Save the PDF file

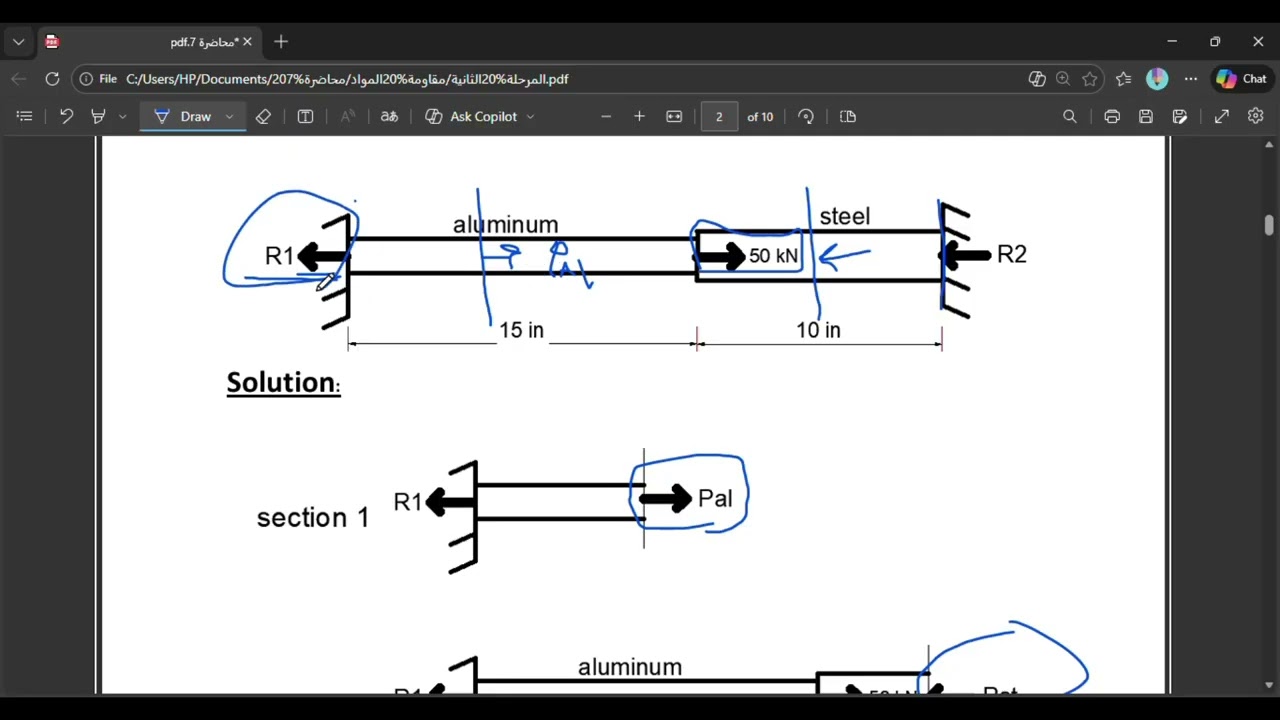pos(1146,116)
